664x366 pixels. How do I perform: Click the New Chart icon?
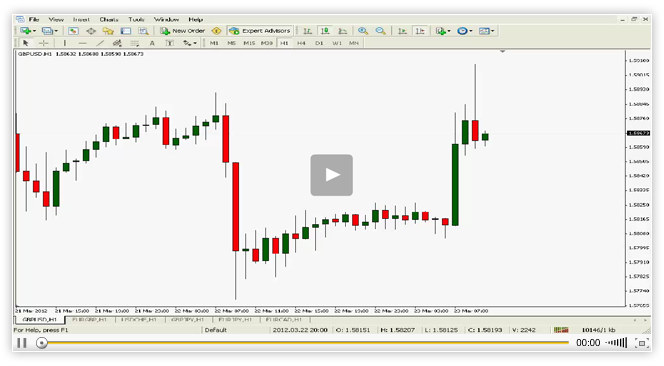point(25,31)
